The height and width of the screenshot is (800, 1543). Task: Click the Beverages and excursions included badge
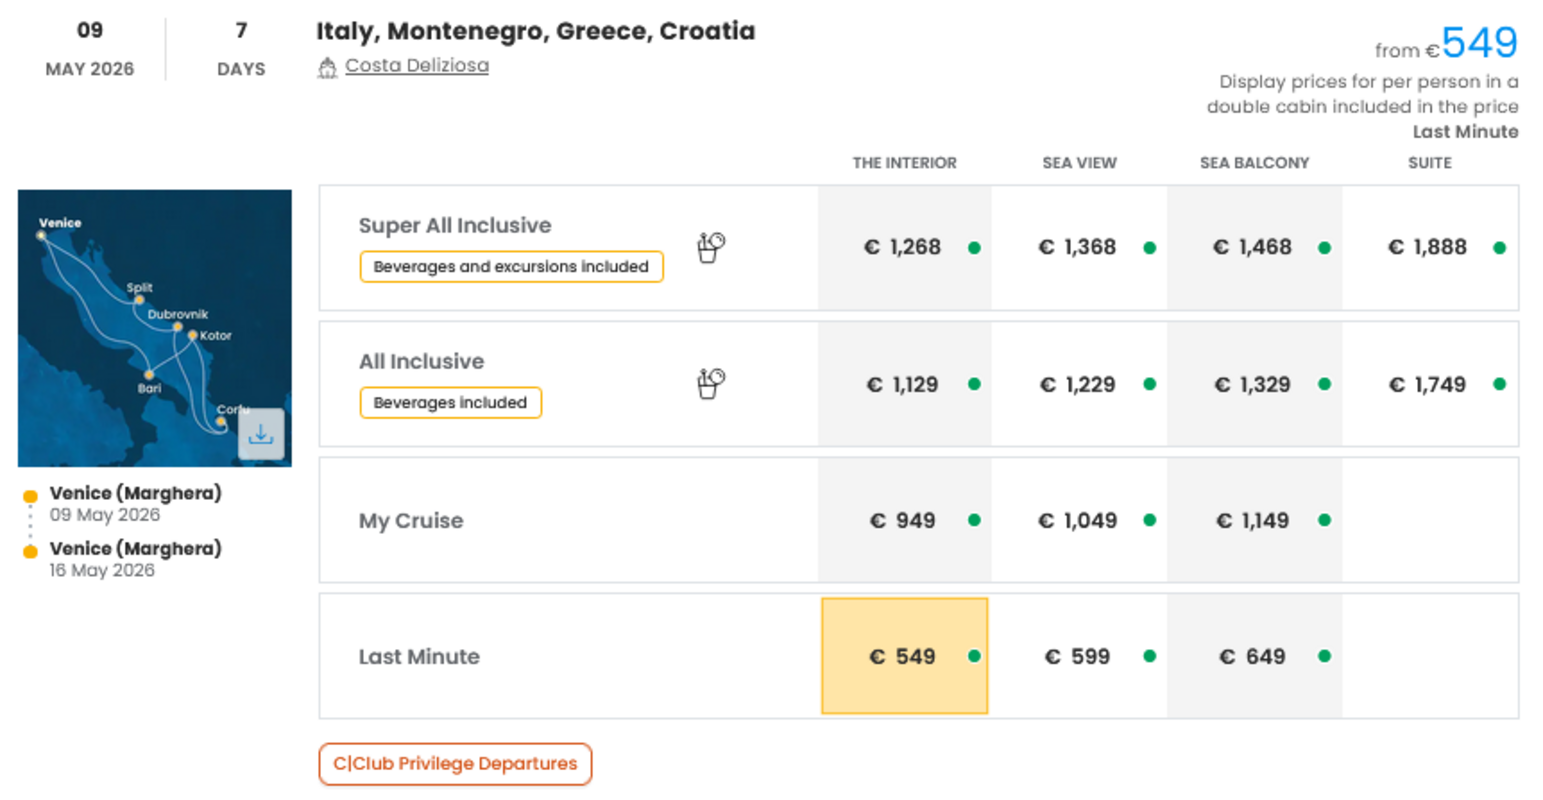tap(511, 267)
